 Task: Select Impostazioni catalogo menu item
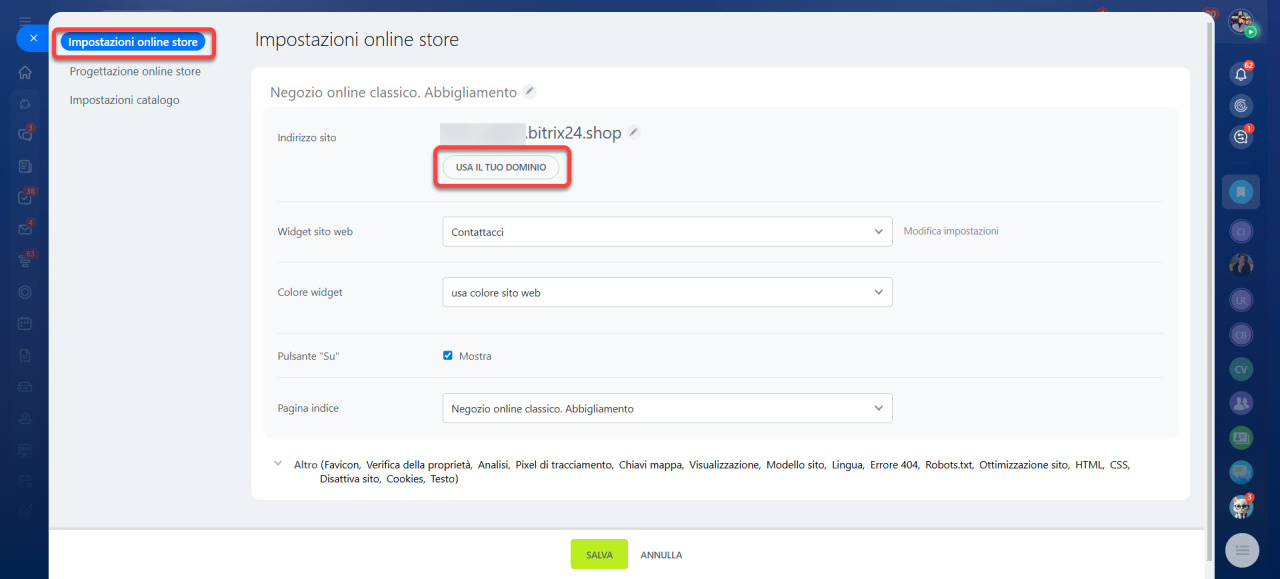click(x=124, y=100)
